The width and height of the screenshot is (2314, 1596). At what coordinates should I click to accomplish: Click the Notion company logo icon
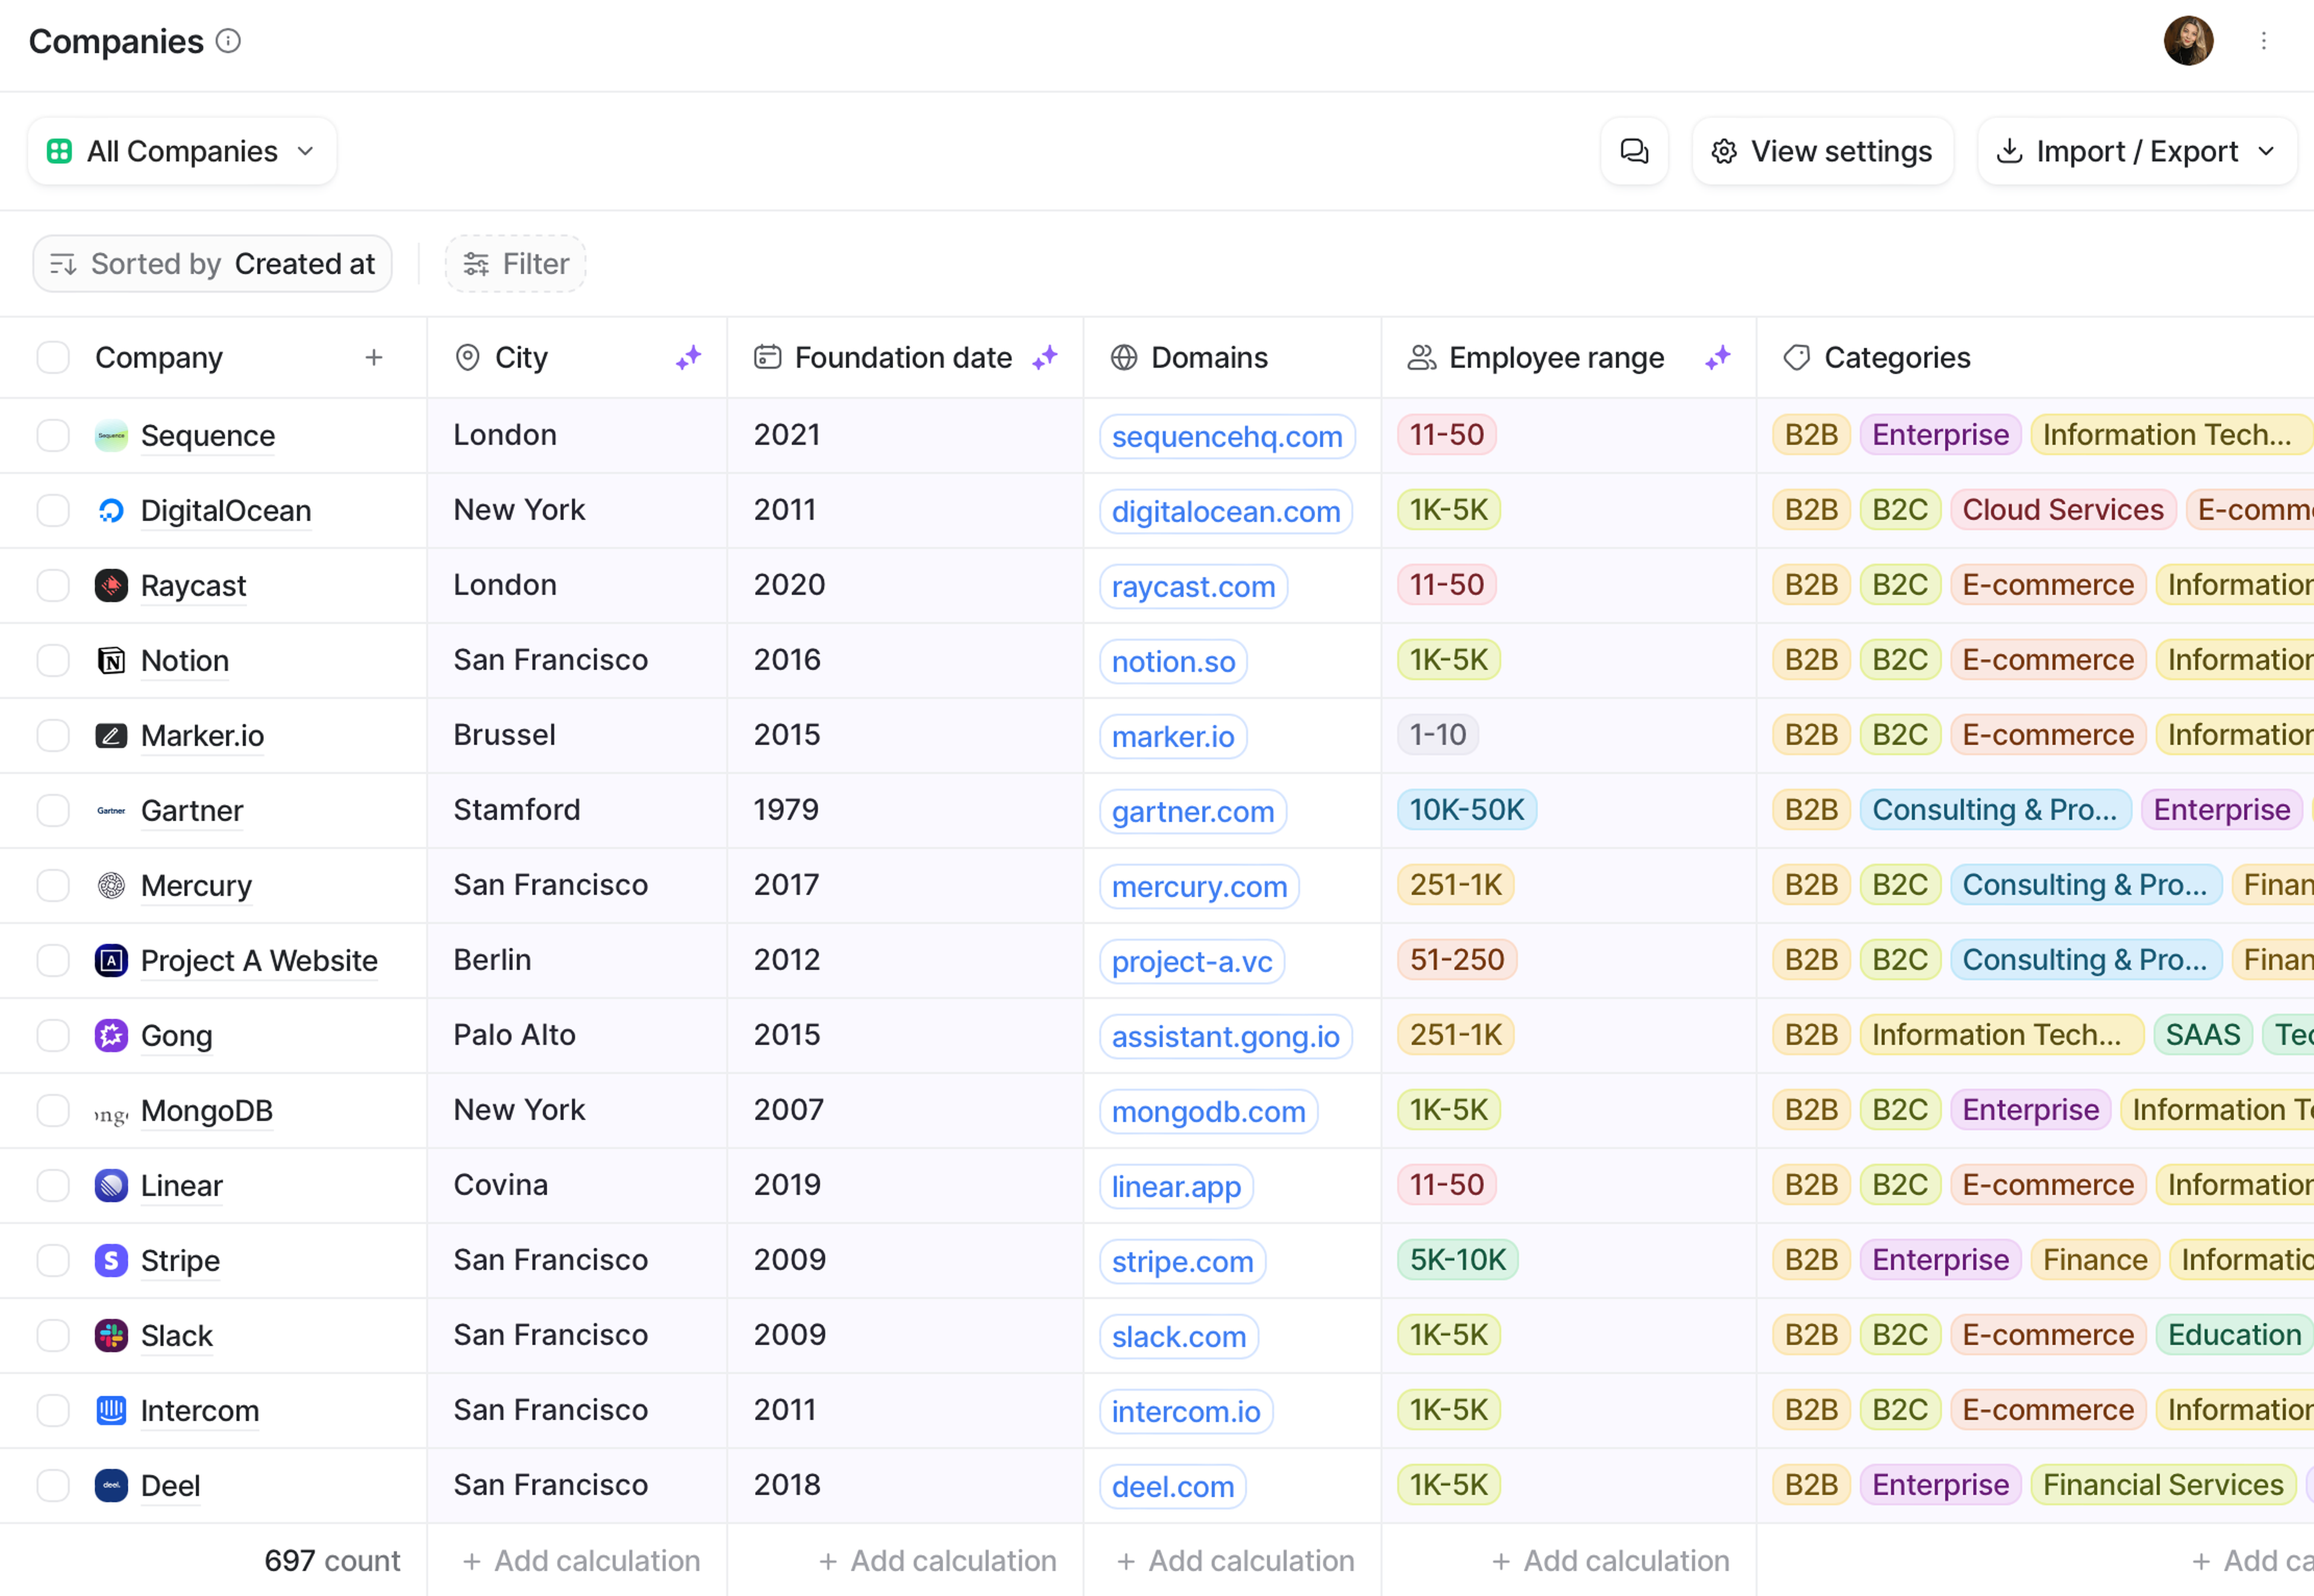(111, 660)
